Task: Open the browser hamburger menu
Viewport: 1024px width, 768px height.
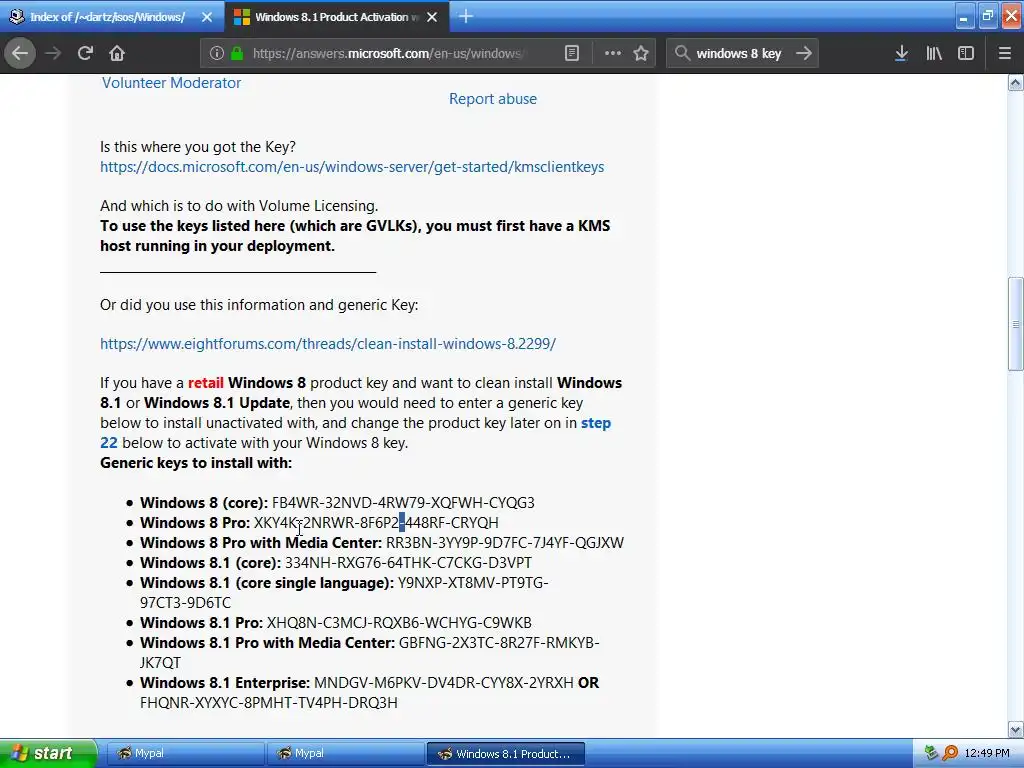Action: tap(1004, 53)
